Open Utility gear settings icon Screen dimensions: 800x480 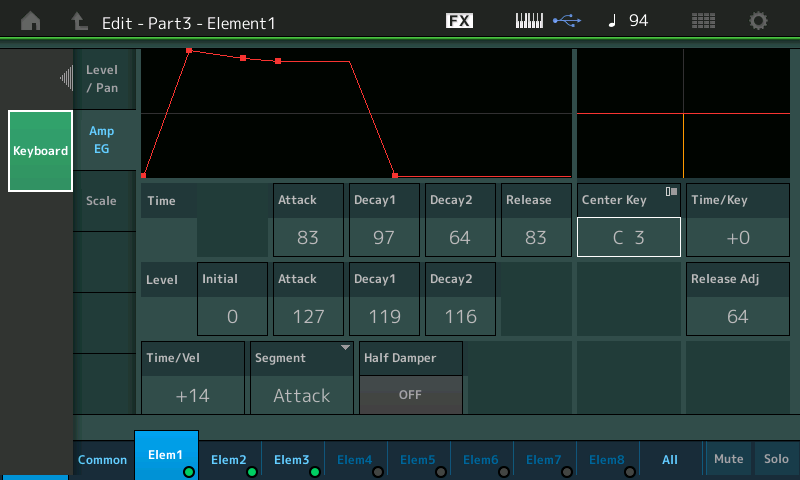pyautogui.click(x=759, y=21)
